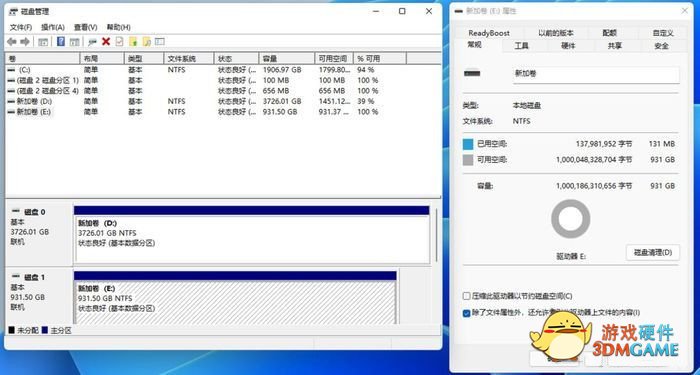Viewport: 700px width, 375px height.
Task: Click the drive icon next to the volume name field
Action: click(x=472, y=73)
